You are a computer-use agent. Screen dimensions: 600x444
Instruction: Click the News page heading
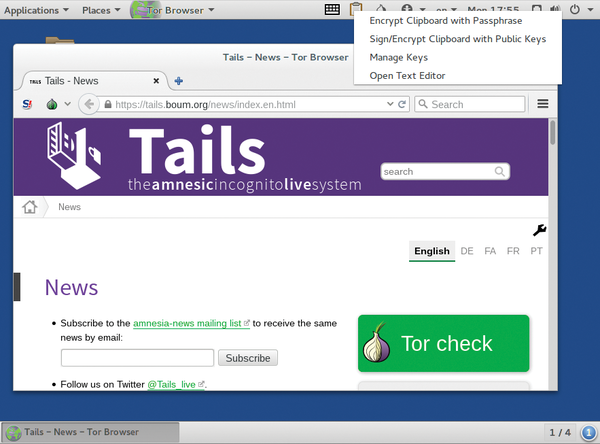[72, 287]
